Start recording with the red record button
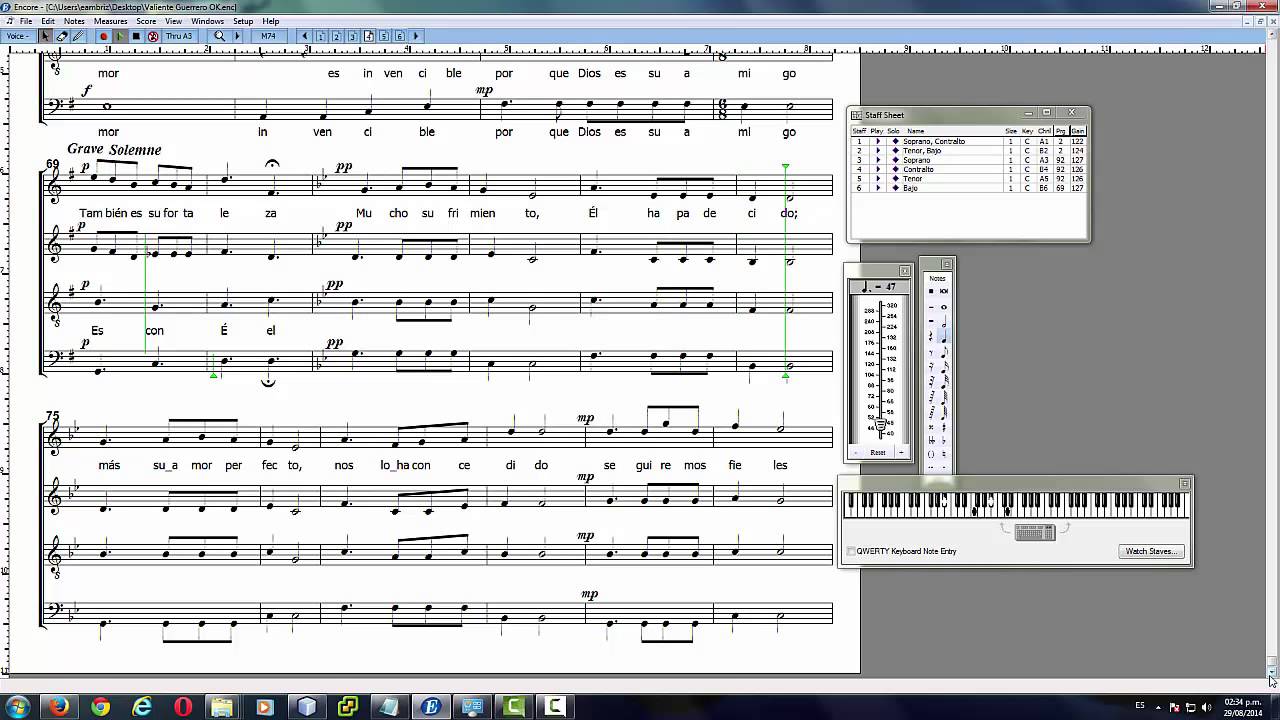The height and width of the screenshot is (720, 1280). coord(103,36)
